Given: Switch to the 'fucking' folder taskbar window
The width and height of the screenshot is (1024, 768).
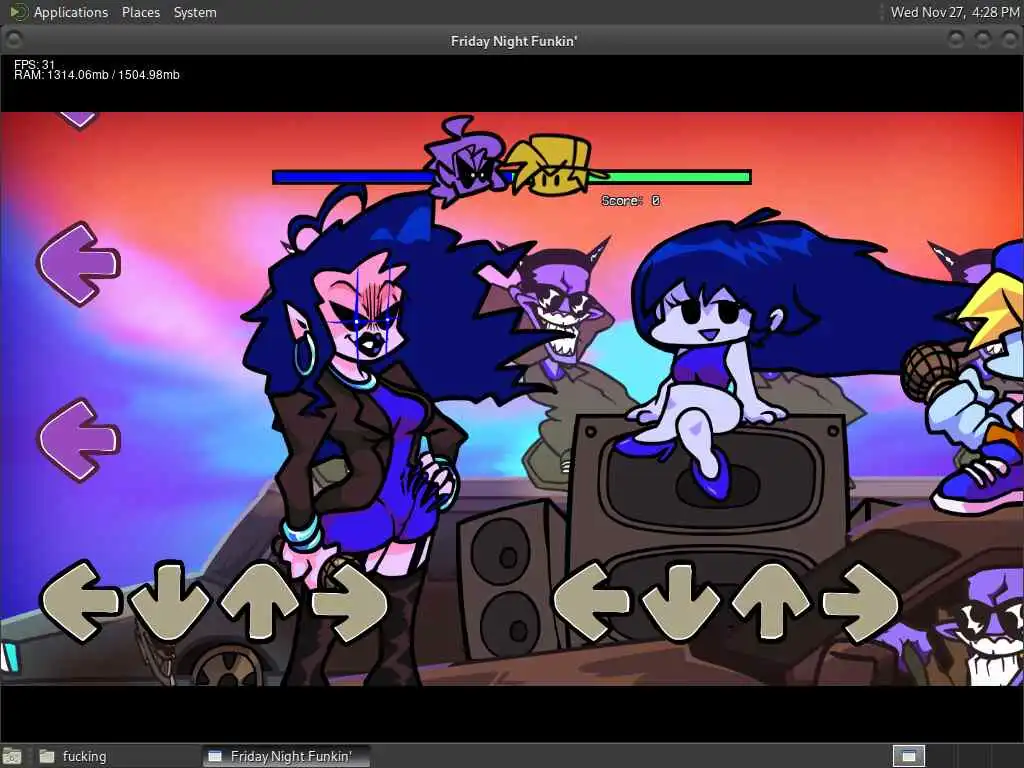Looking at the screenshot, I should tap(72, 756).
